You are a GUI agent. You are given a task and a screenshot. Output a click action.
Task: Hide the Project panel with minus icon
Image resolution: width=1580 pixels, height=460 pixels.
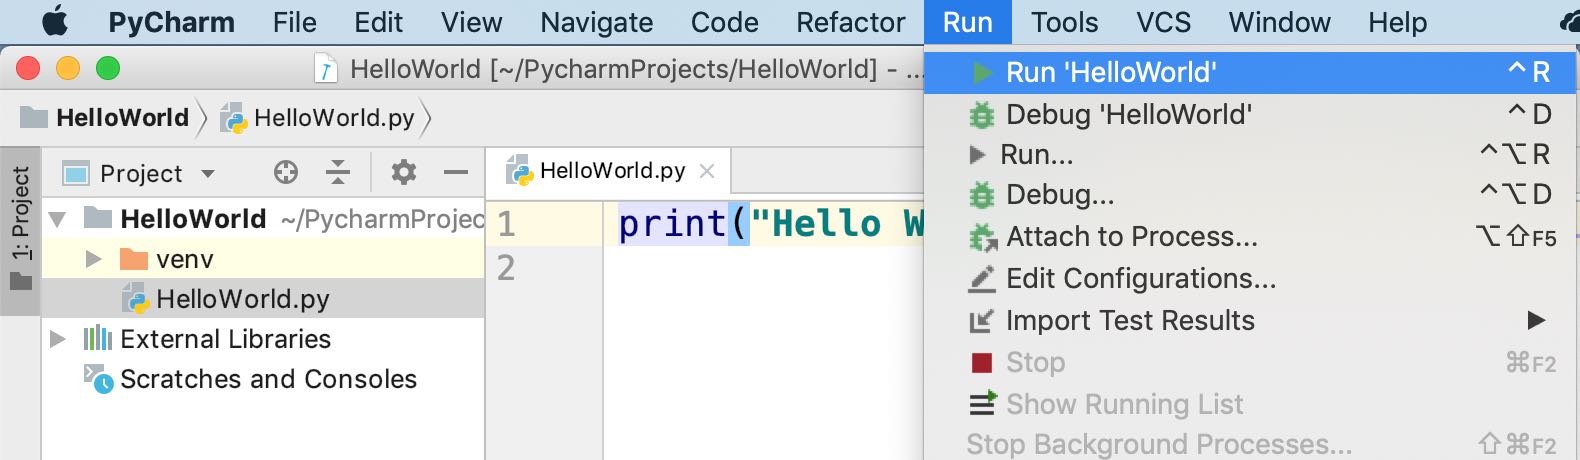coord(456,172)
